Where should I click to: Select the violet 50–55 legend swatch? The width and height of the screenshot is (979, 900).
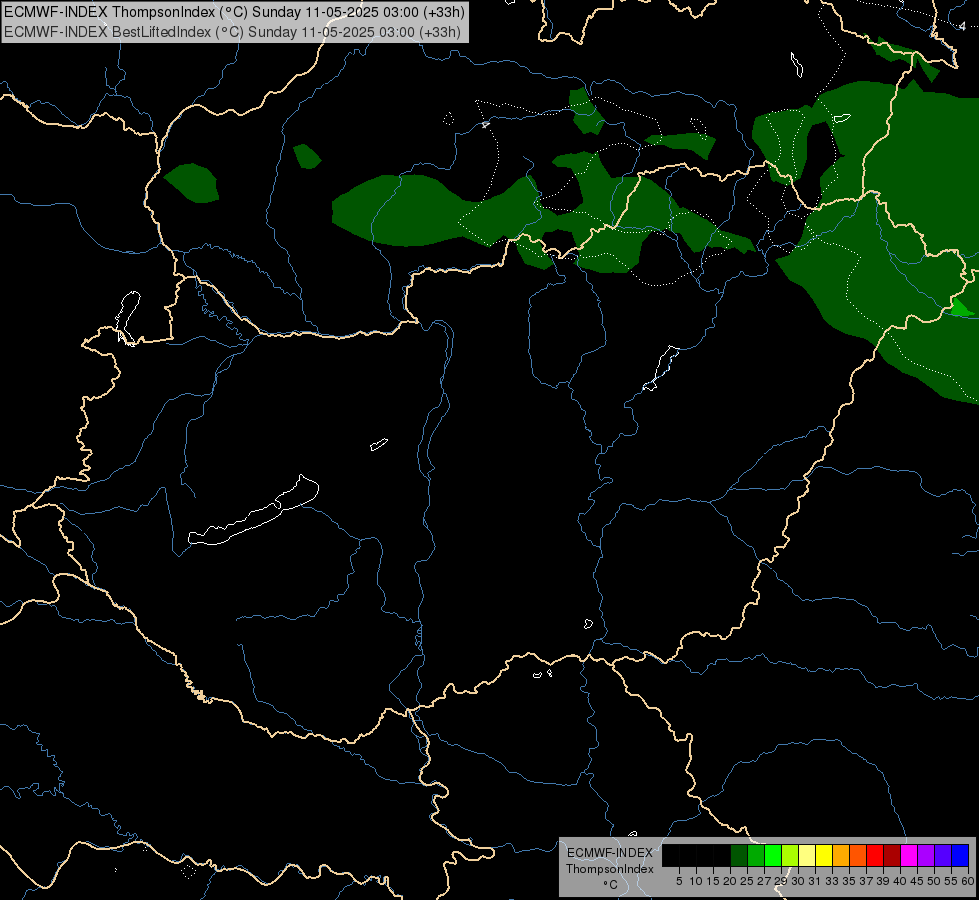click(x=943, y=855)
